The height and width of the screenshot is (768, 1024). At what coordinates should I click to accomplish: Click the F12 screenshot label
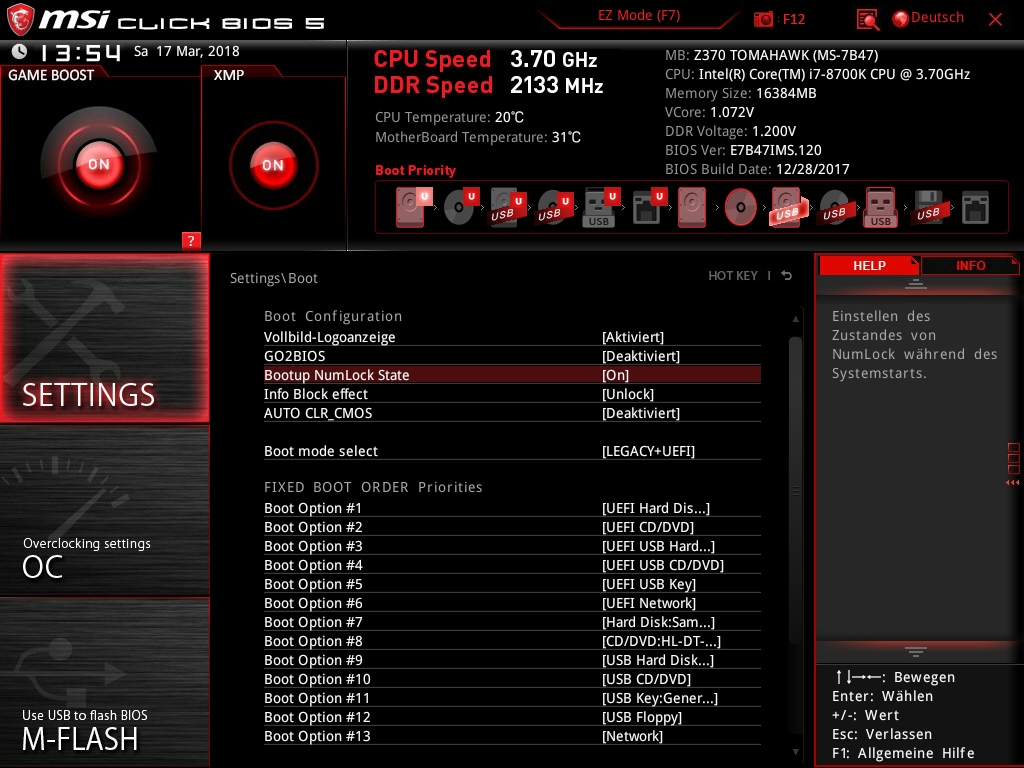click(x=793, y=19)
